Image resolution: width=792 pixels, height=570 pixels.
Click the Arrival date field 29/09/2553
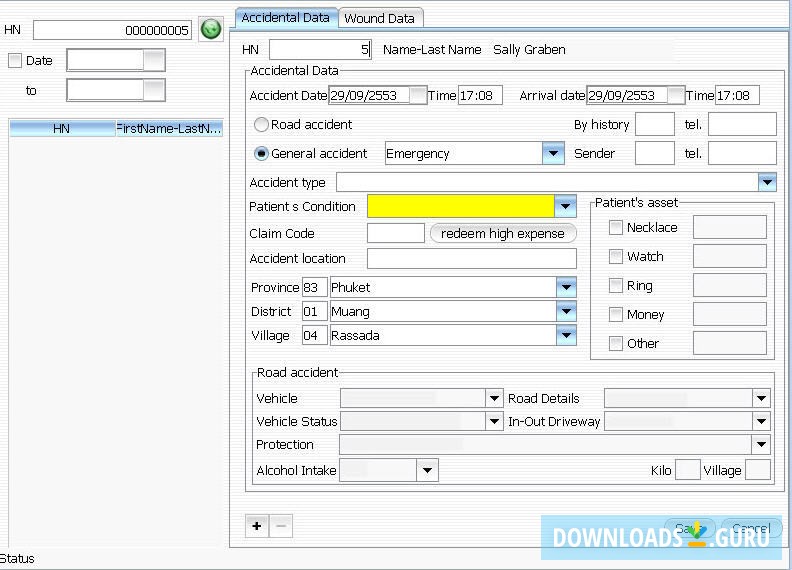point(627,96)
